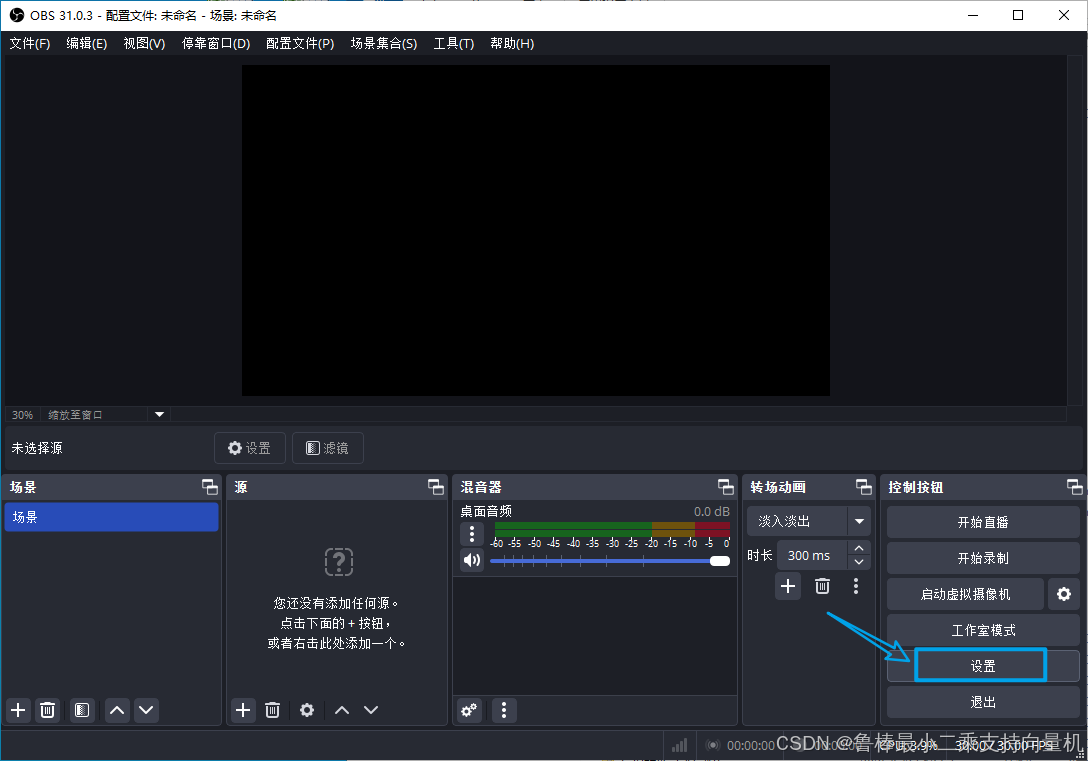Image resolution: width=1088 pixels, height=761 pixels.
Task: Mute the 桌面音频 speaker icon
Action: [x=472, y=560]
